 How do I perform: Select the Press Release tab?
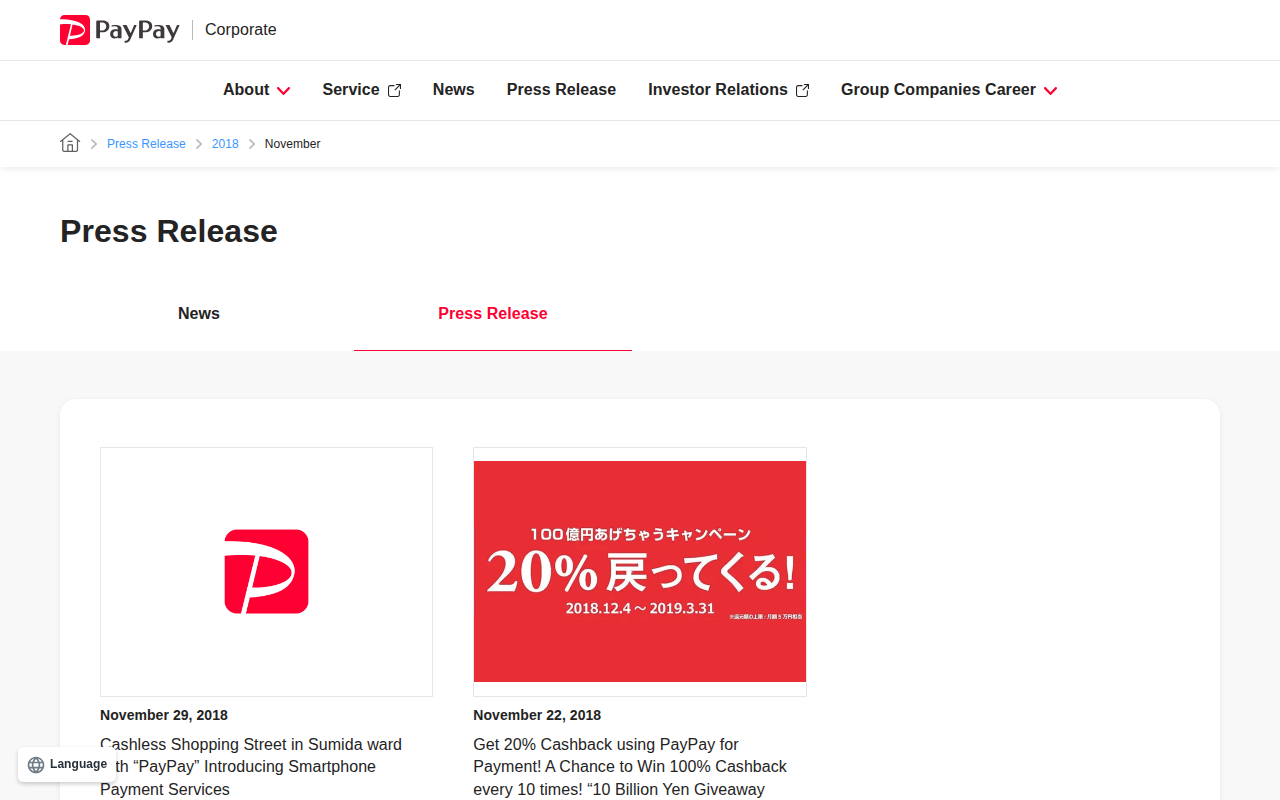[x=493, y=314]
